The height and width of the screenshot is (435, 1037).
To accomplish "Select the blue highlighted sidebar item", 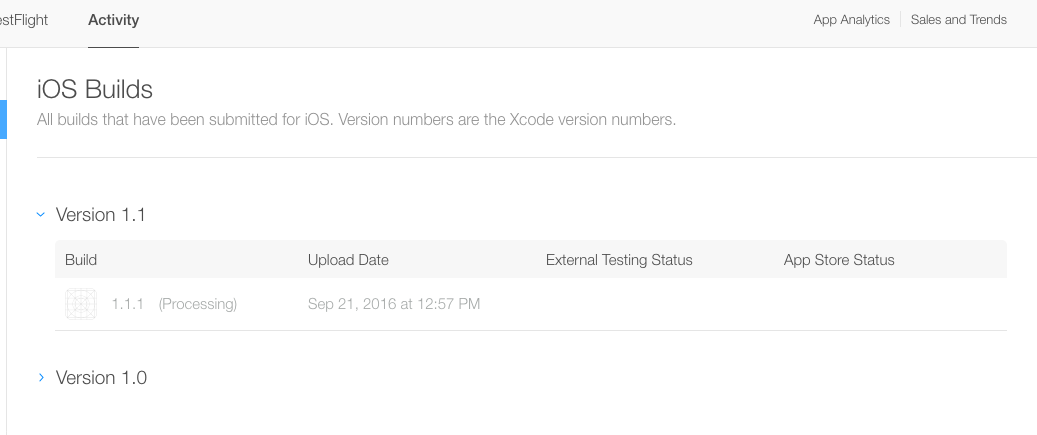I will click(3, 118).
